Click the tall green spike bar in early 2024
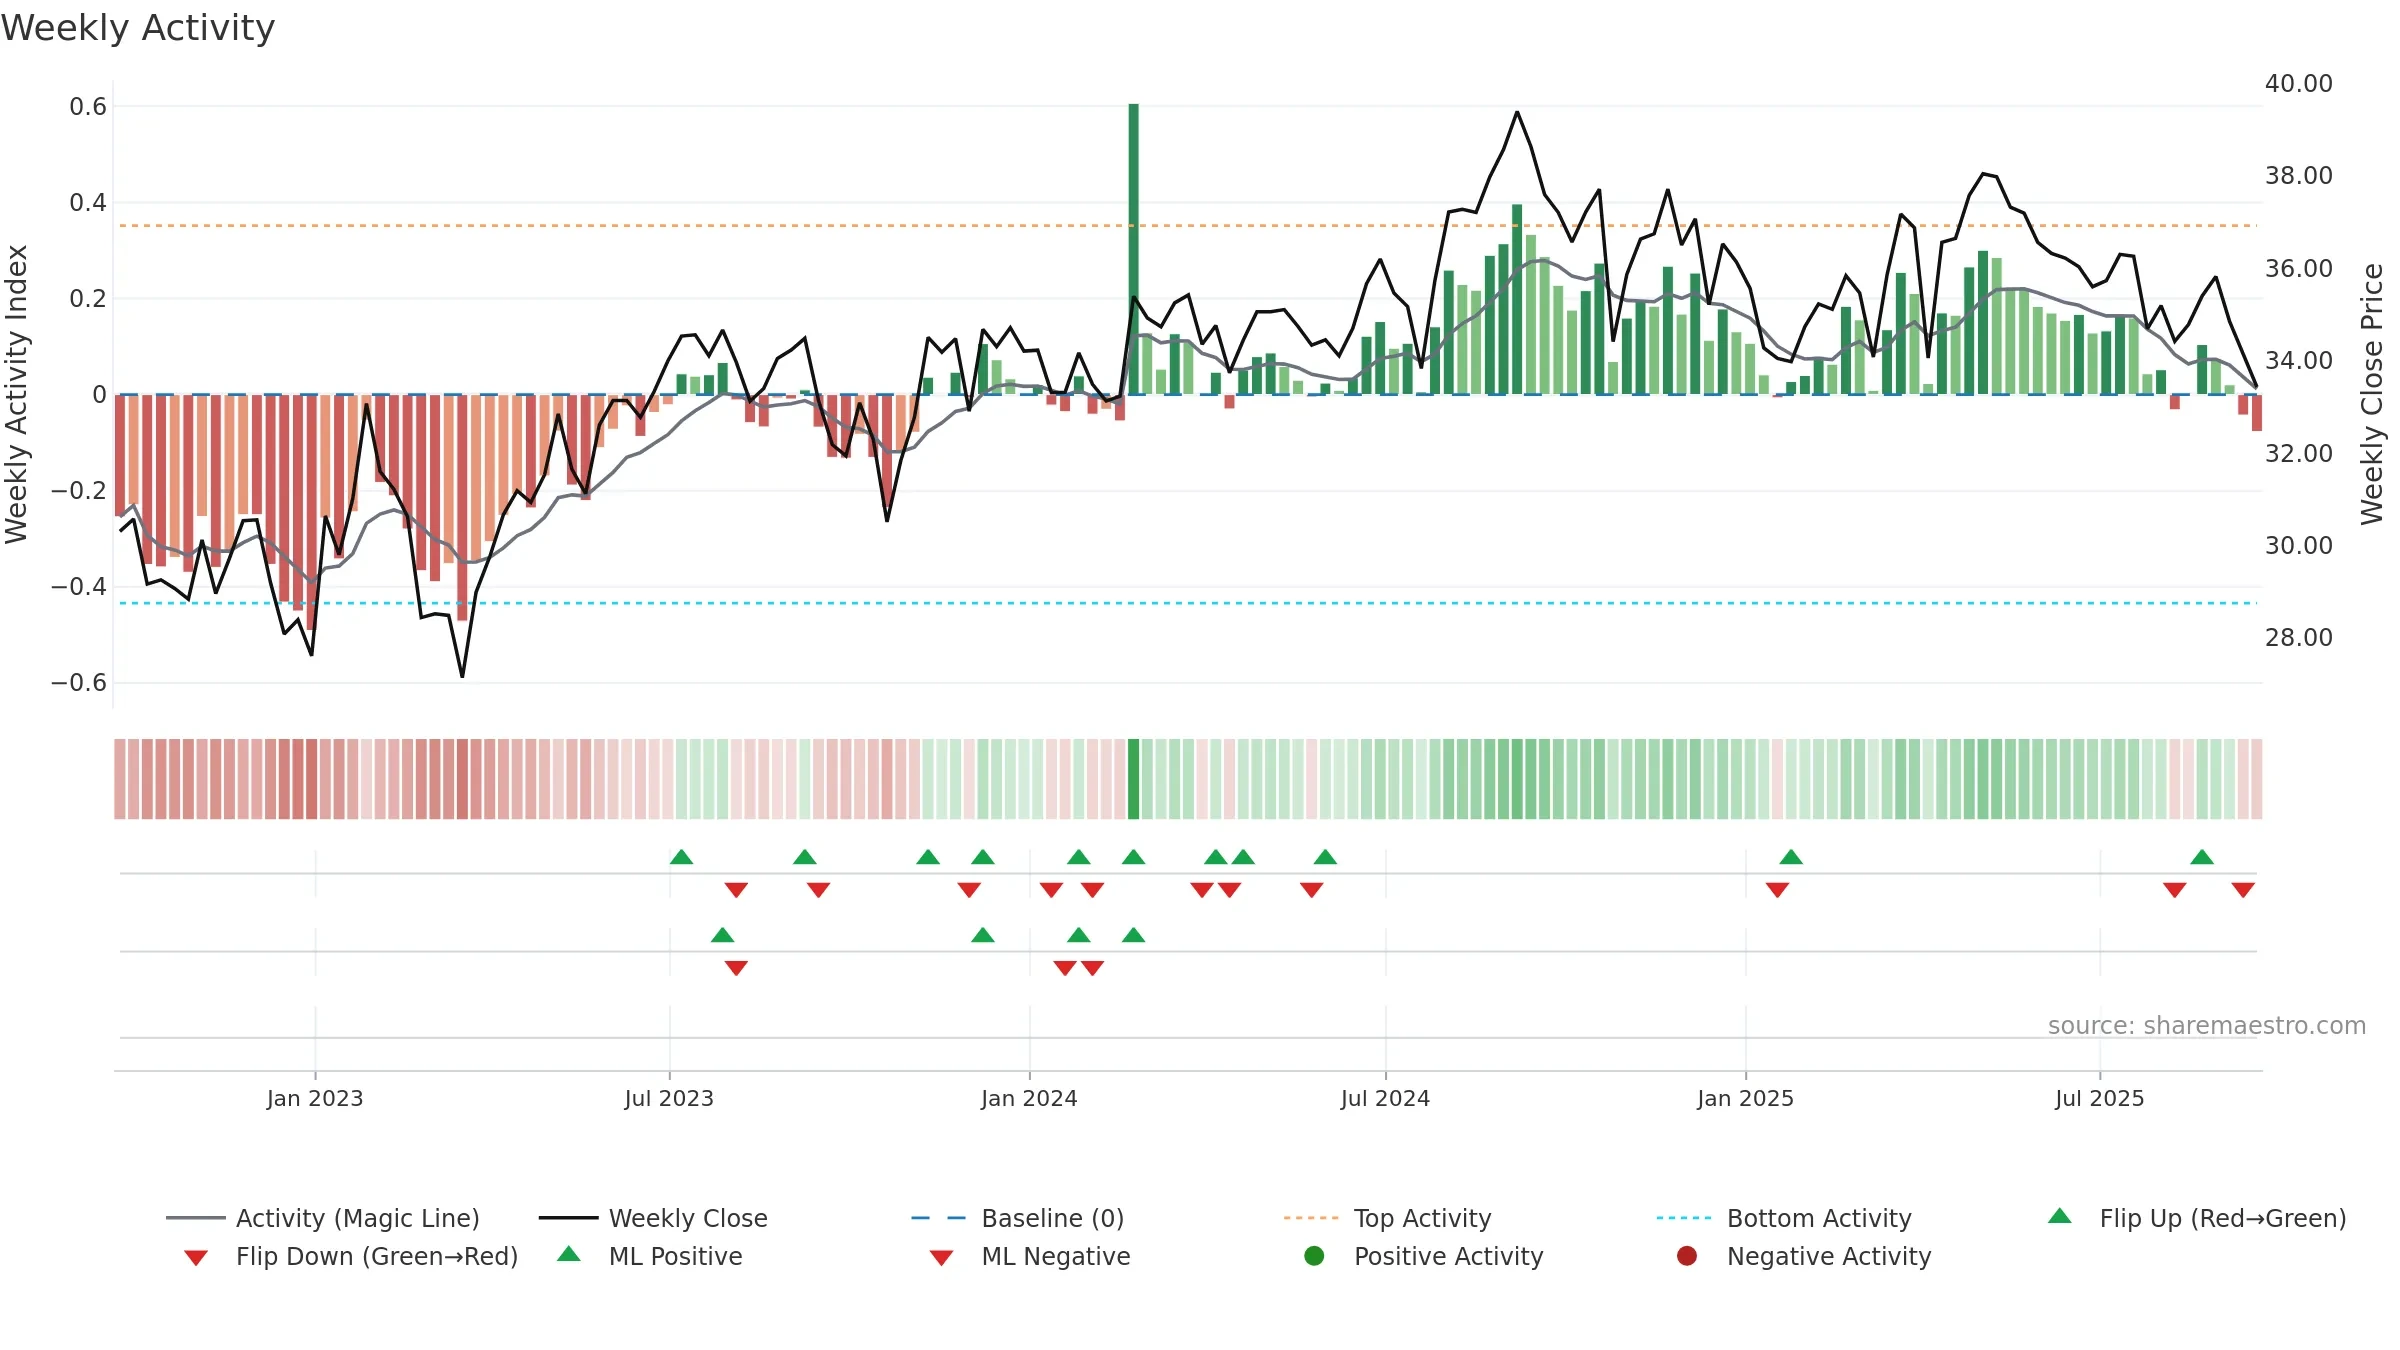Viewport: 2400px width, 1350px height. point(1133,249)
